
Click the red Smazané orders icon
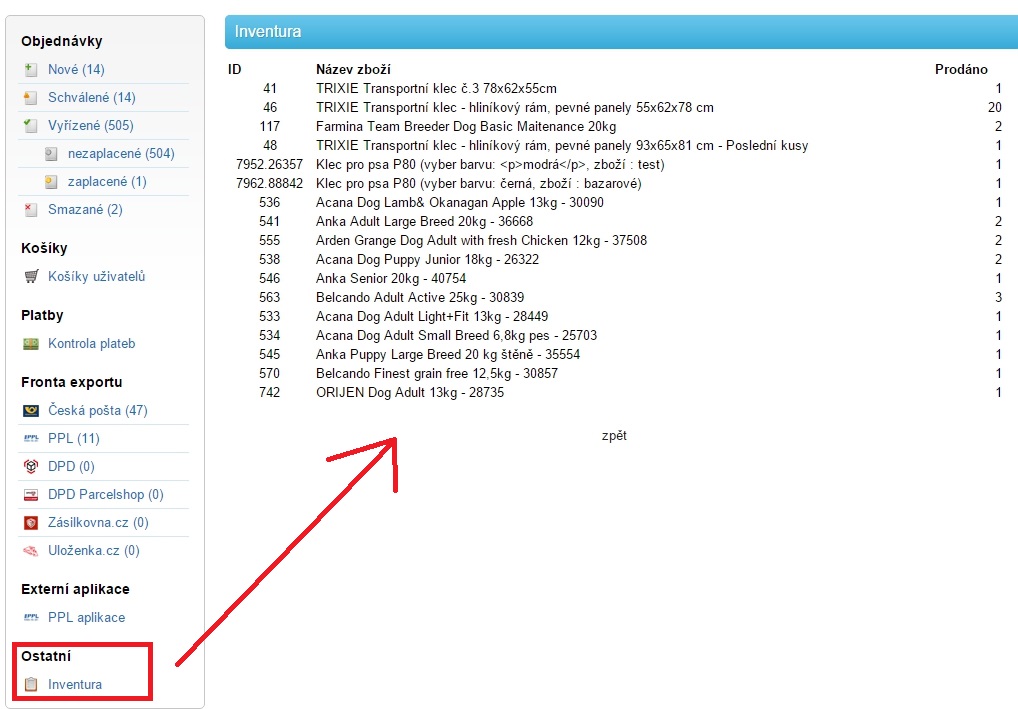click(x=30, y=209)
